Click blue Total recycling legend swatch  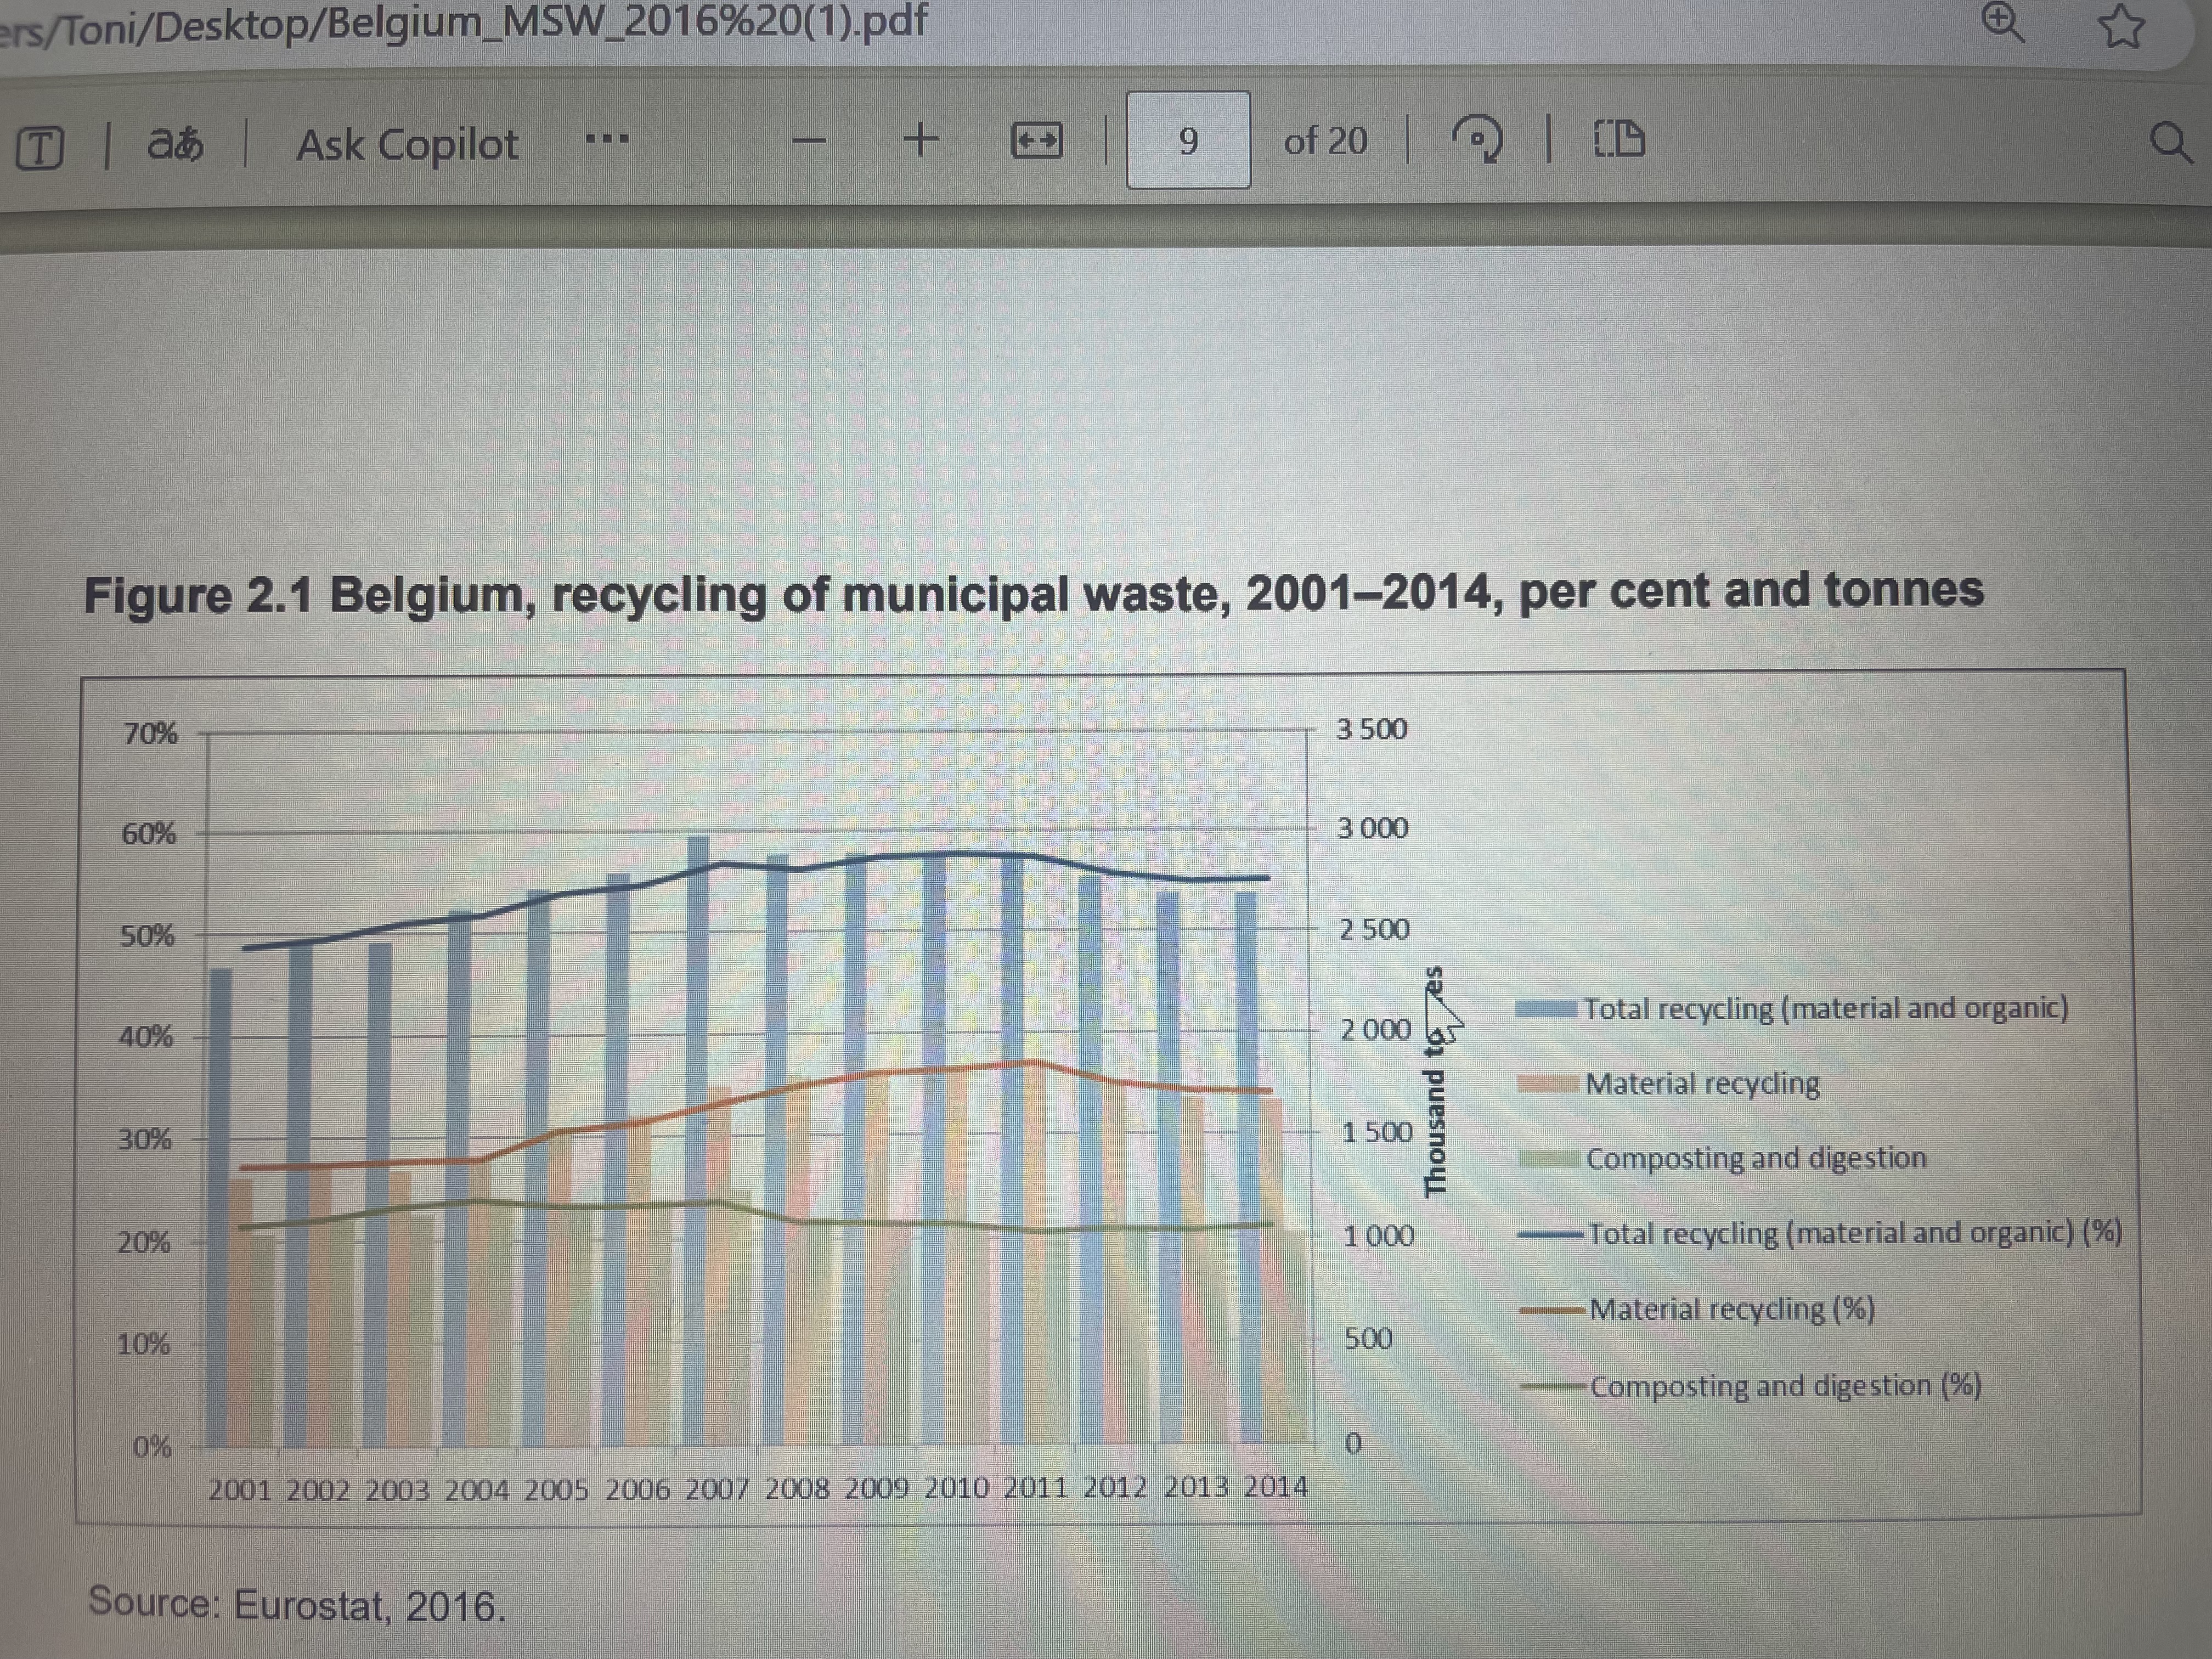tap(1546, 1009)
